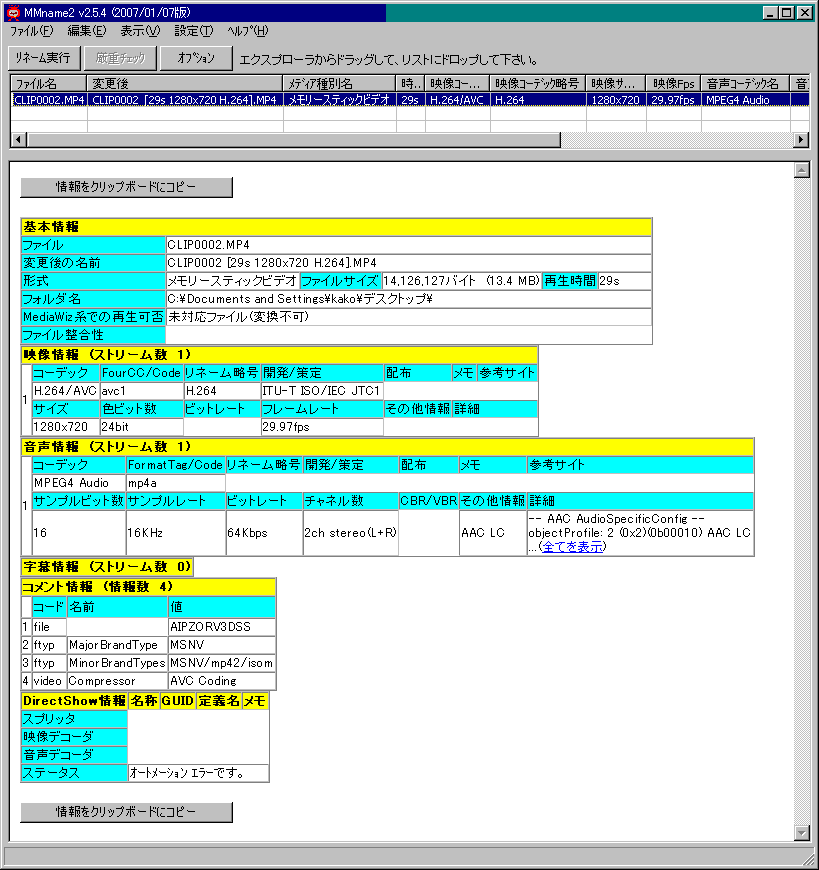Click the 厳重チェック button
This screenshot has width=819, height=870.
[x=120, y=58]
